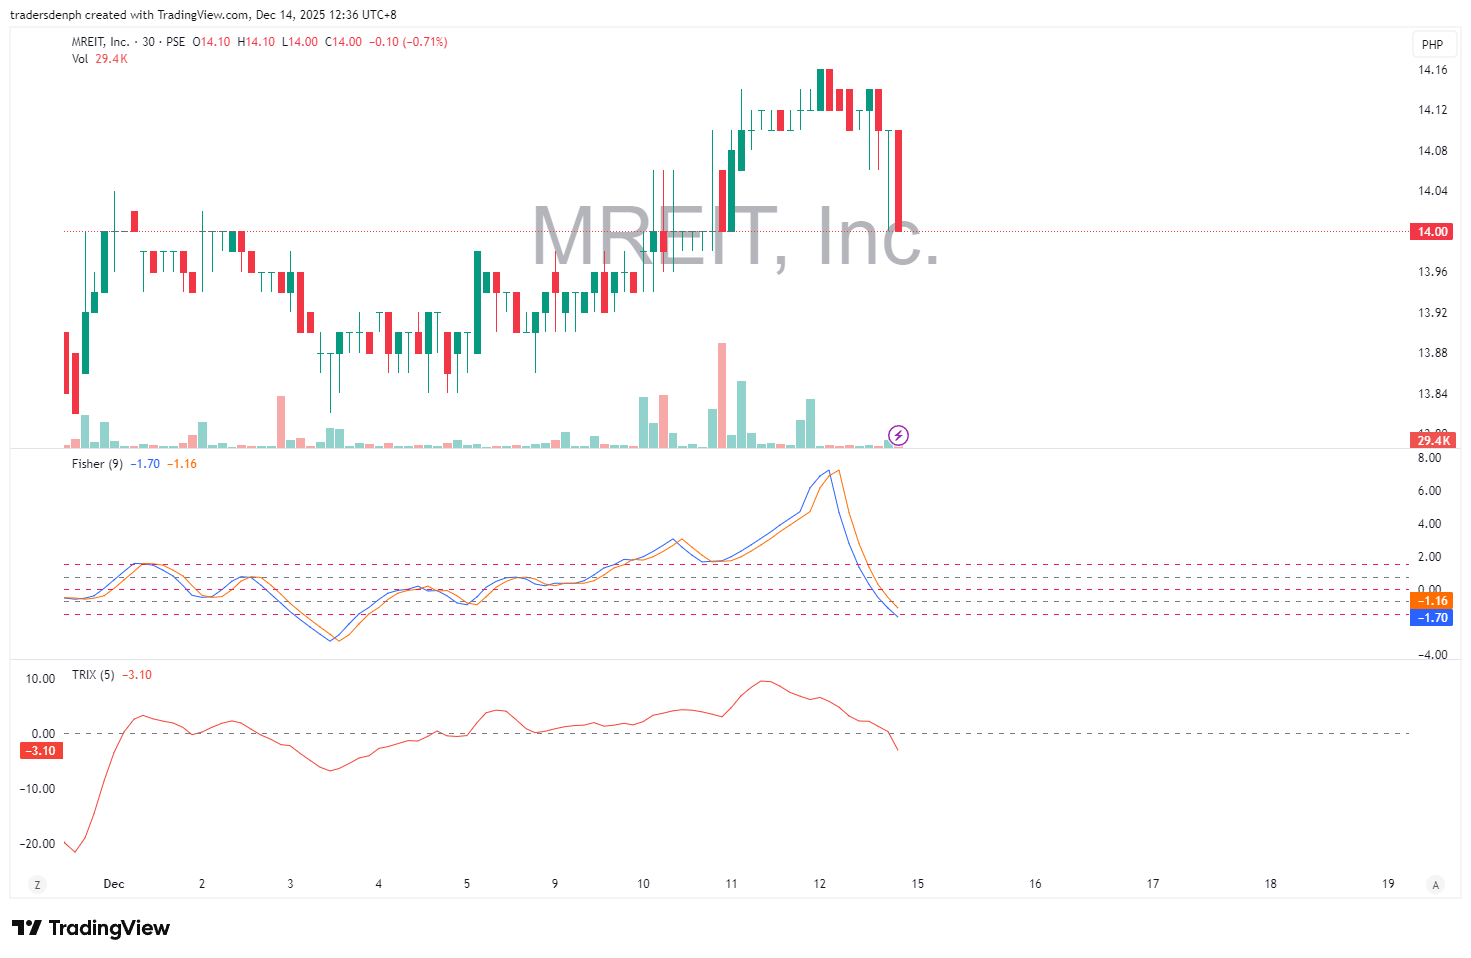
Task: Click the red -3.10 TRIX value tag
Action: 41,751
